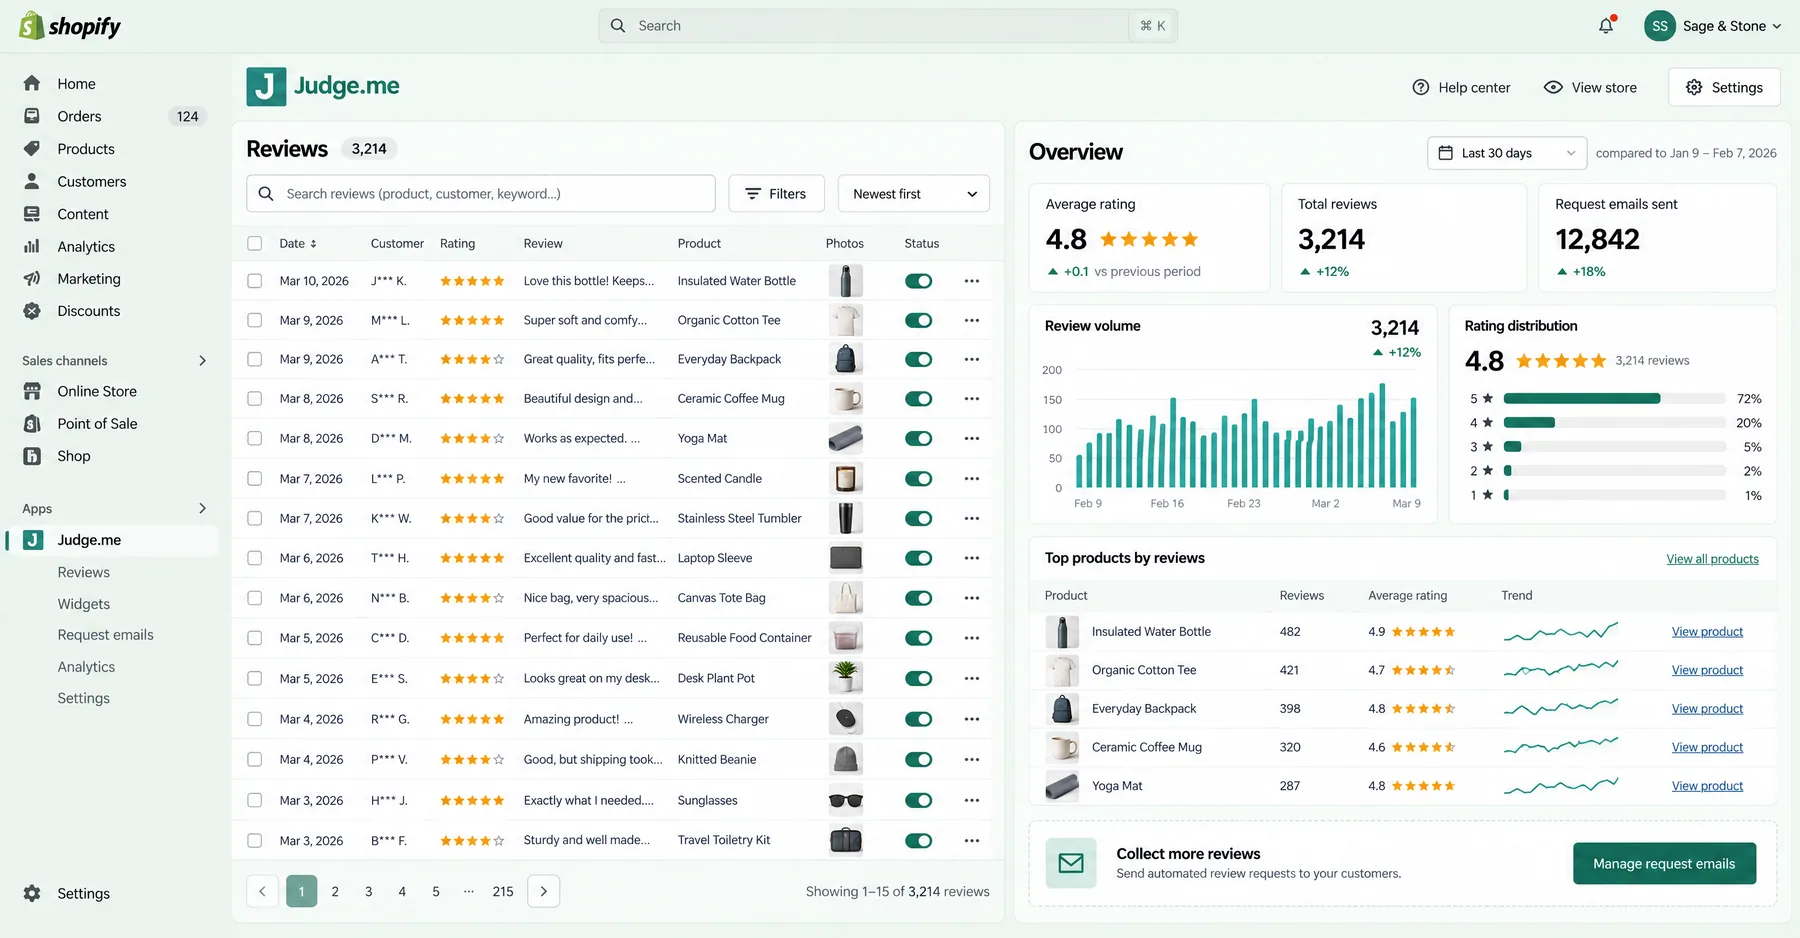Select all reviews with header checkbox
1800x938 pixels.
pyautogui.click(x=255, y=243)
